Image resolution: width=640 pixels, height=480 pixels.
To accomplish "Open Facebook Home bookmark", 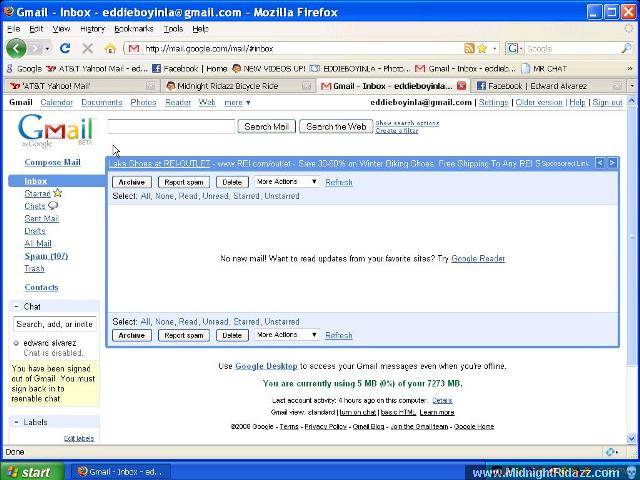I will [189, 69].
